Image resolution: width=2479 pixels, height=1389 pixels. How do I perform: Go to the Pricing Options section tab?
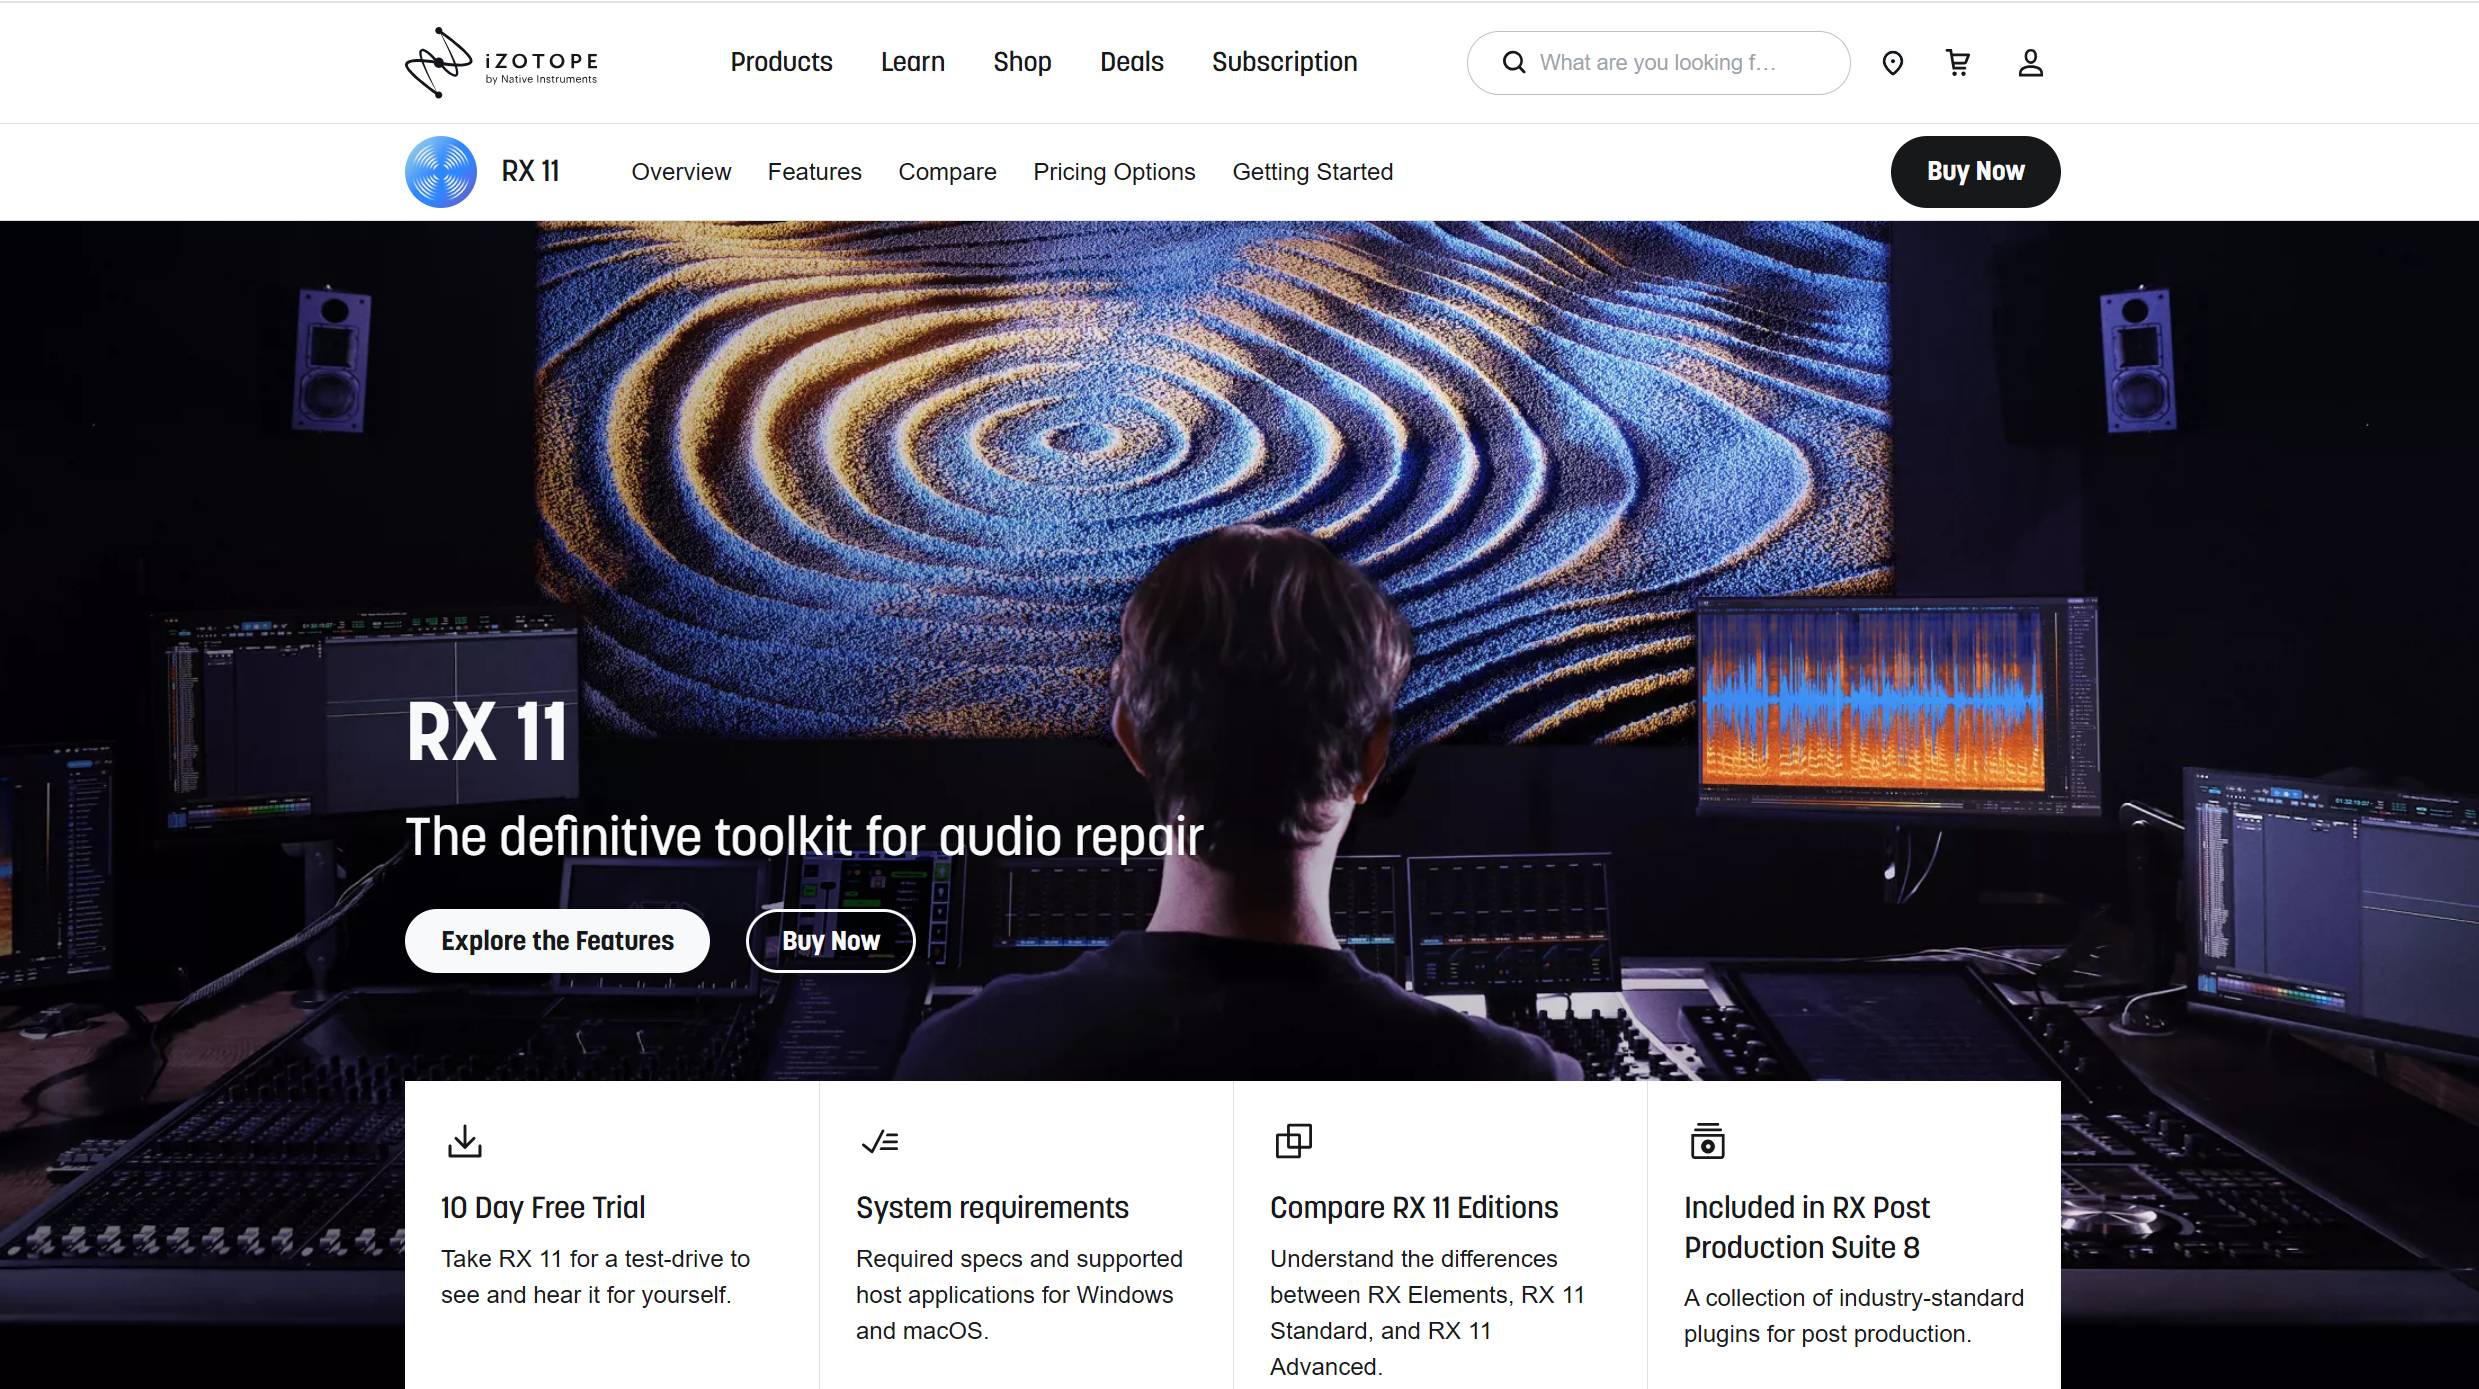click(1114, 172)
